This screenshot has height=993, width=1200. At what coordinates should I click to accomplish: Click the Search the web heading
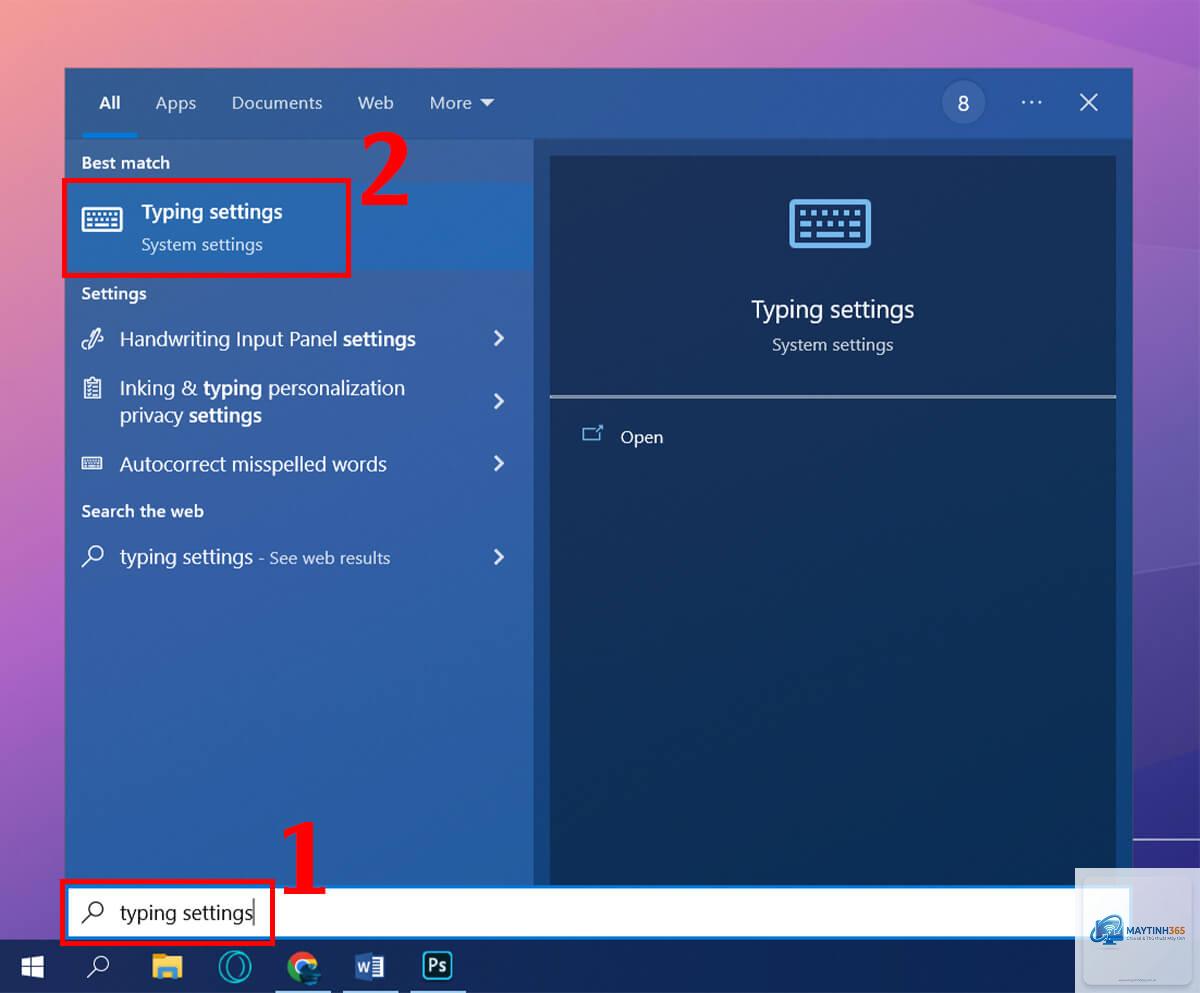click(x=142, y=511)
